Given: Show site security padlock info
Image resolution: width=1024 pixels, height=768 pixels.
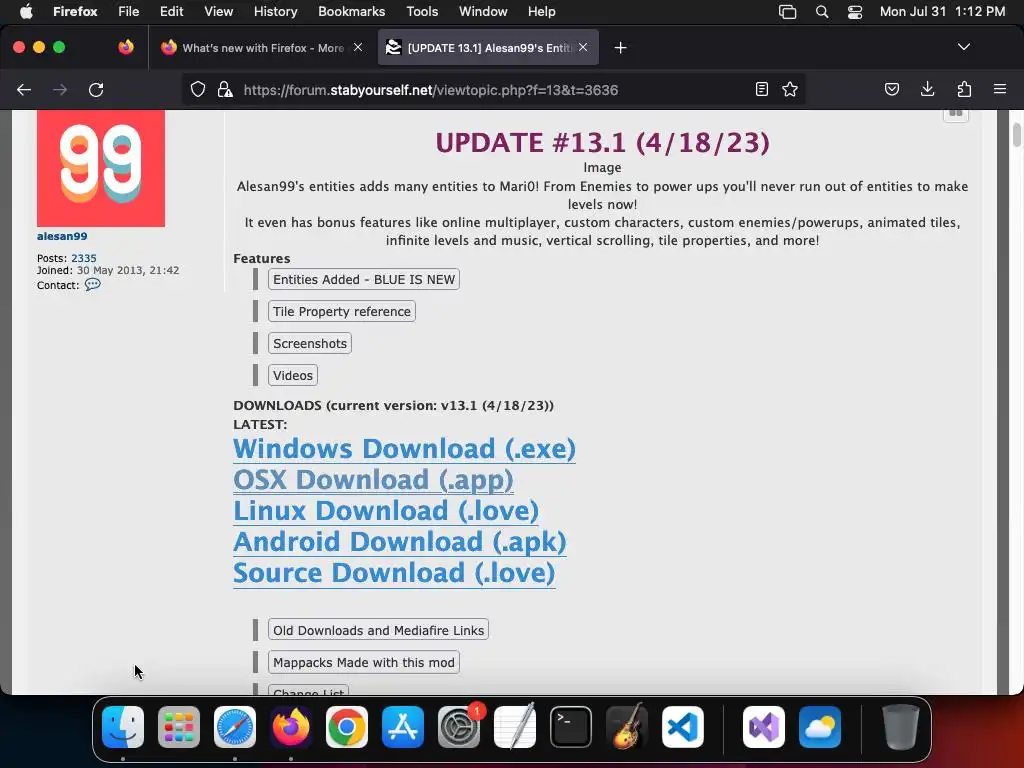Looking at the screenshot, I should point(225,89).
